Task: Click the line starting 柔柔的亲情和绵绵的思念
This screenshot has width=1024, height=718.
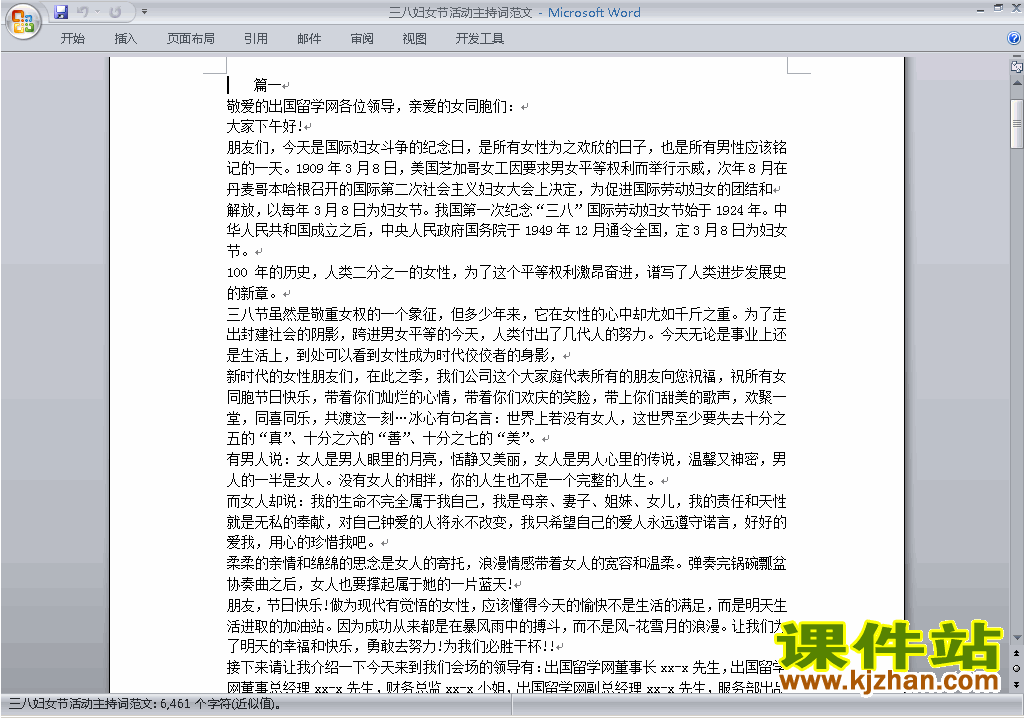Action: point(507,563)
